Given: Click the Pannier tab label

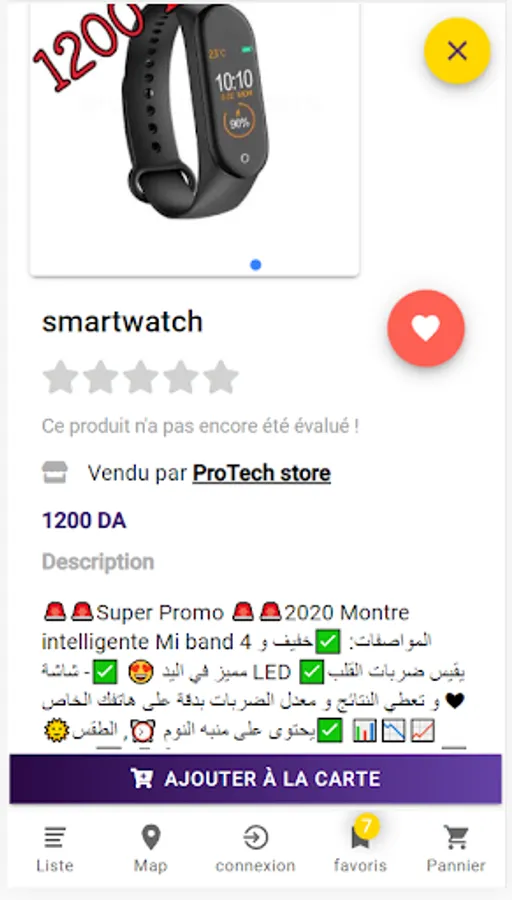Looking at the screenshot, I should point(456,866).
